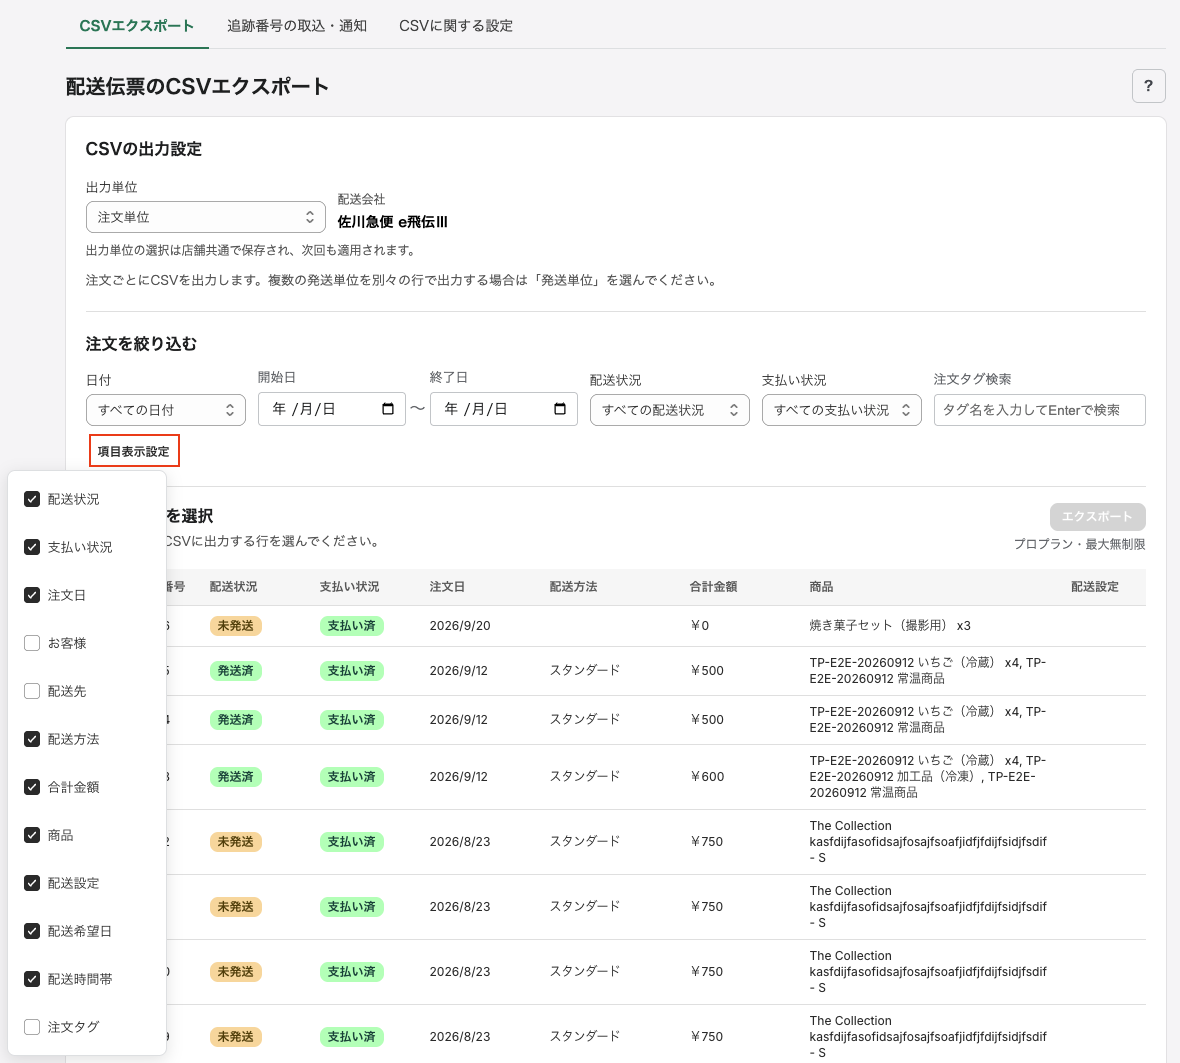Click the 未発送 badge in the 2026/9/20 row
Viewport: 1180px width, 1063px height.
click(x=236, y=626)
